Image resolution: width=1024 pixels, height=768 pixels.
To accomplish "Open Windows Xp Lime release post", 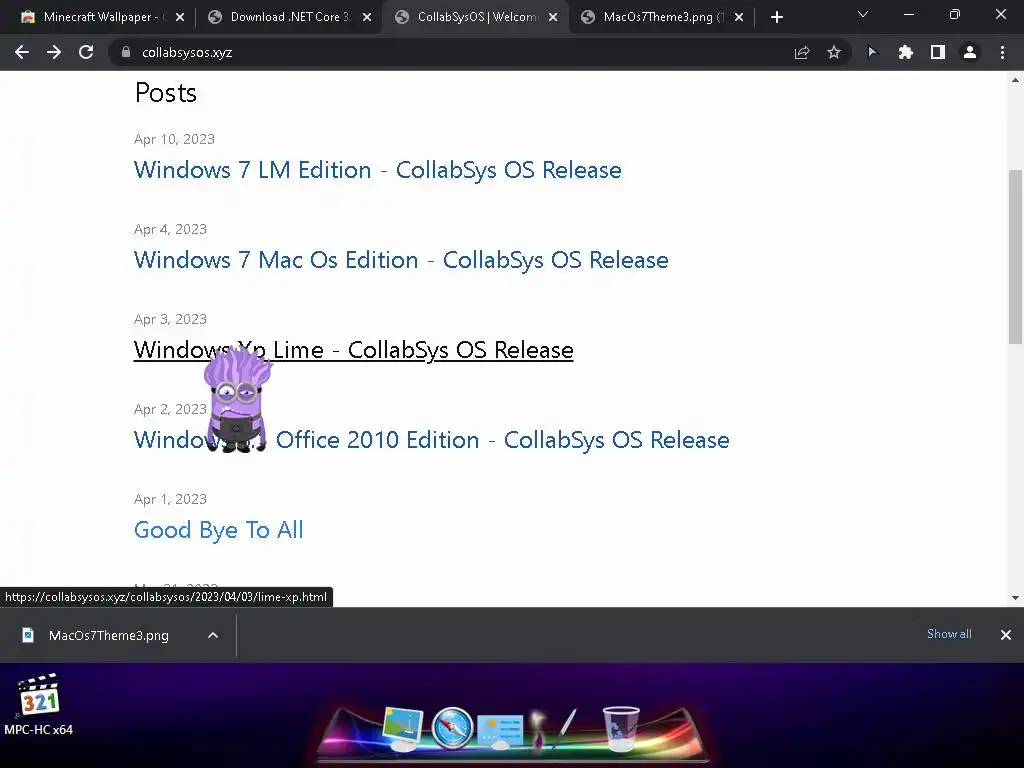I will pos(353,350).
